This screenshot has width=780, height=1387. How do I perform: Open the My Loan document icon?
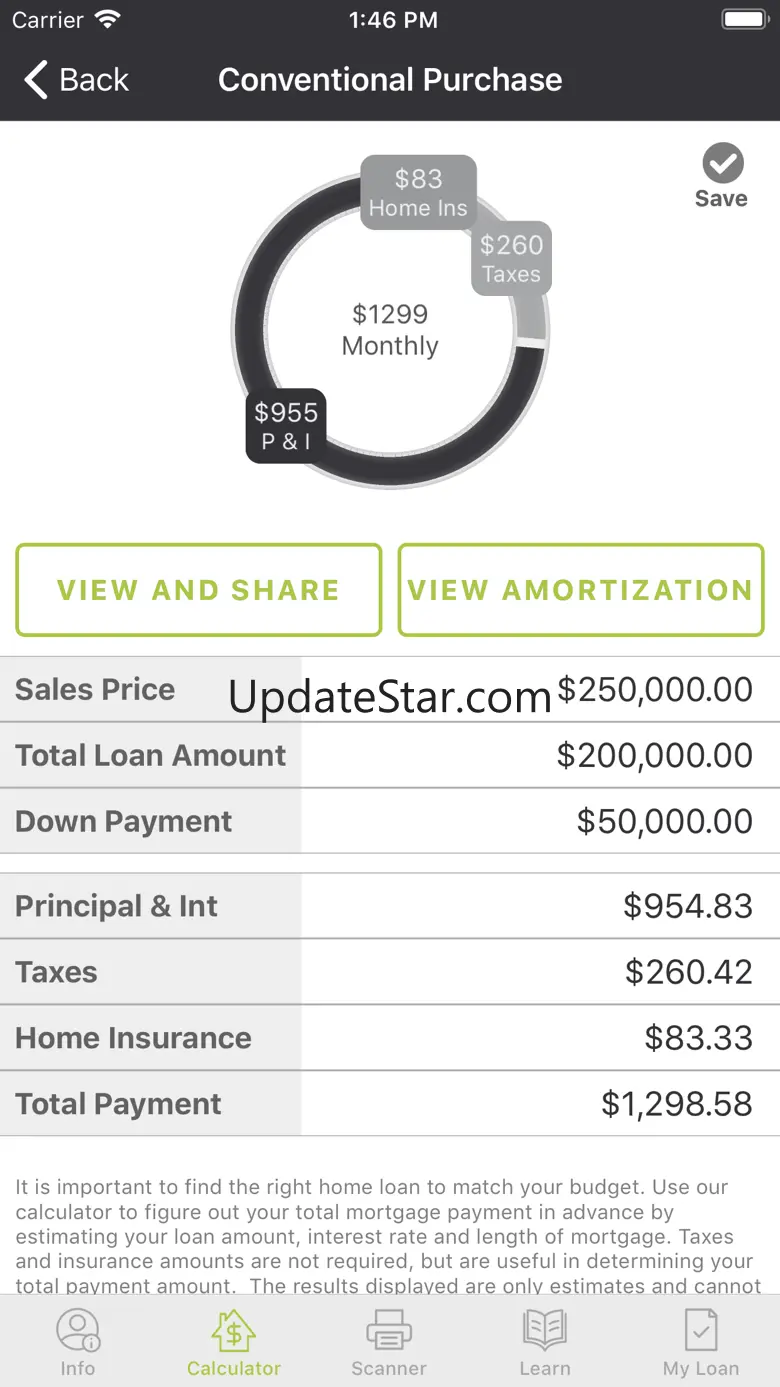point(701,1331)
